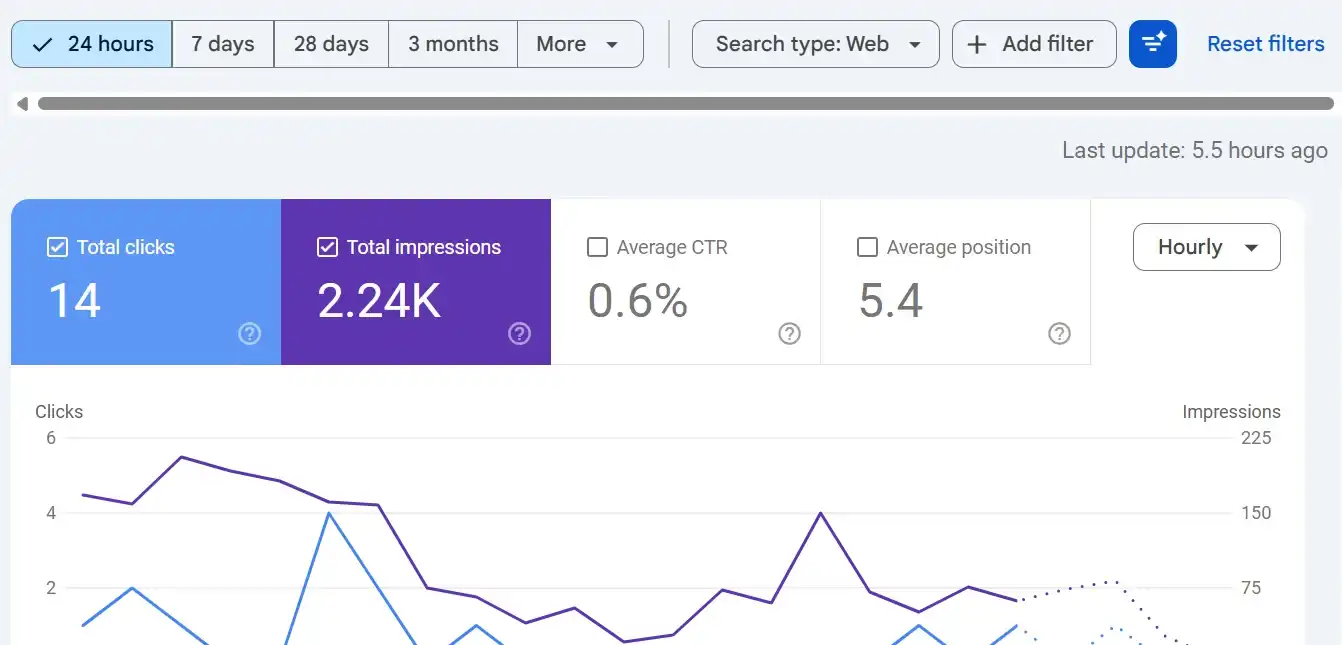Click the plus icon in Add filter
This screenshot has width=1342, height=645.
979,44
